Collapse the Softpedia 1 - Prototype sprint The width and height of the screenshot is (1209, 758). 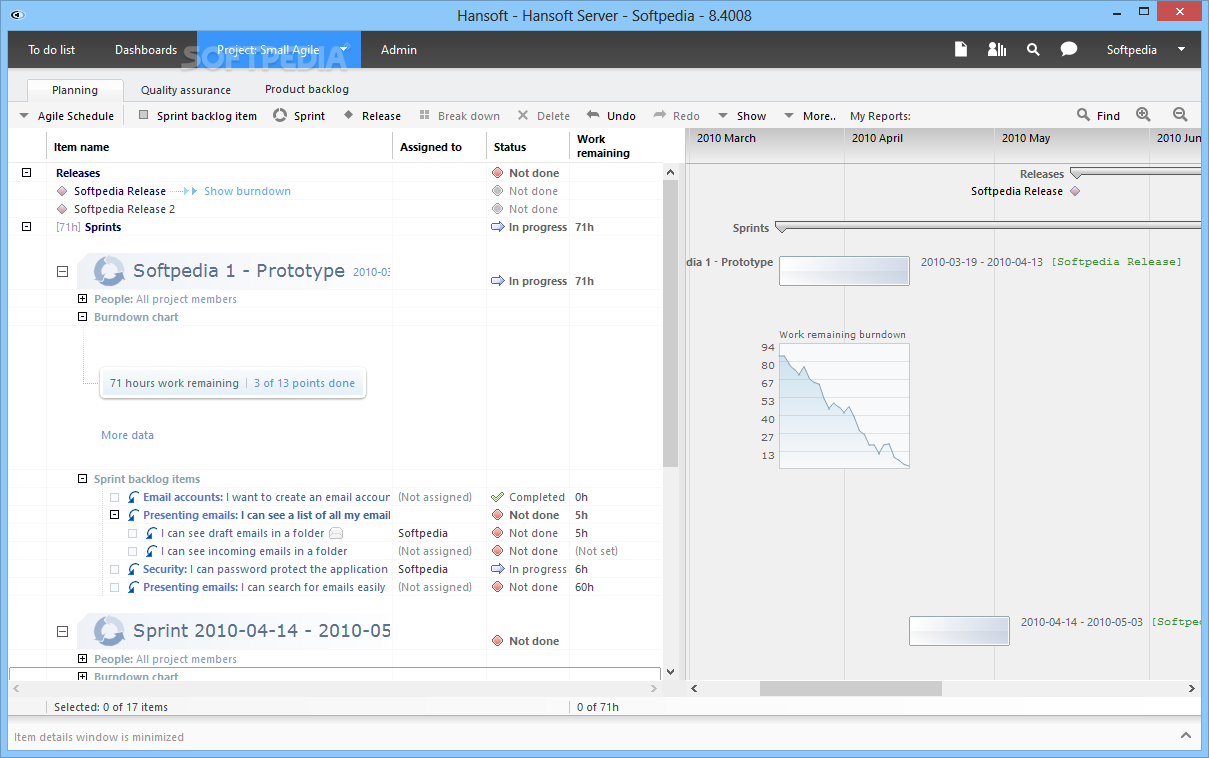click(x=62, y=271)
